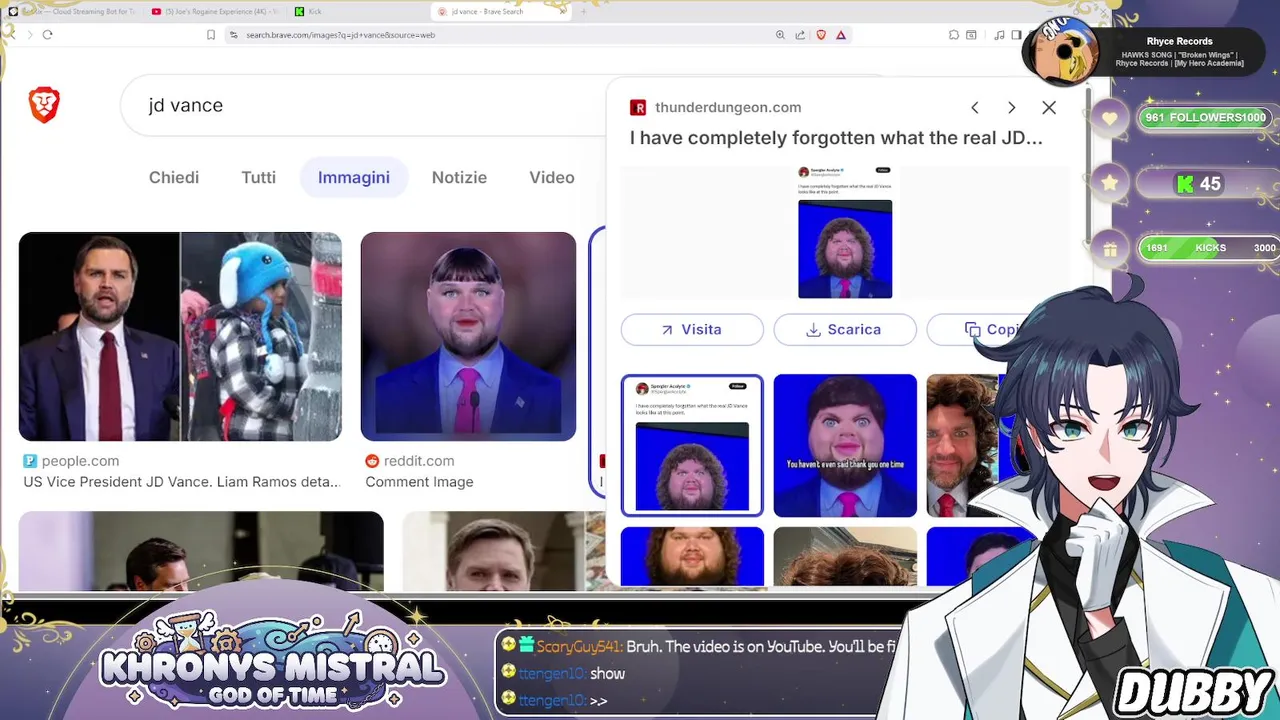1280x720 pixels.
Task: Click the Kick 45 subscriber counter
Action: pos(1198,184)
